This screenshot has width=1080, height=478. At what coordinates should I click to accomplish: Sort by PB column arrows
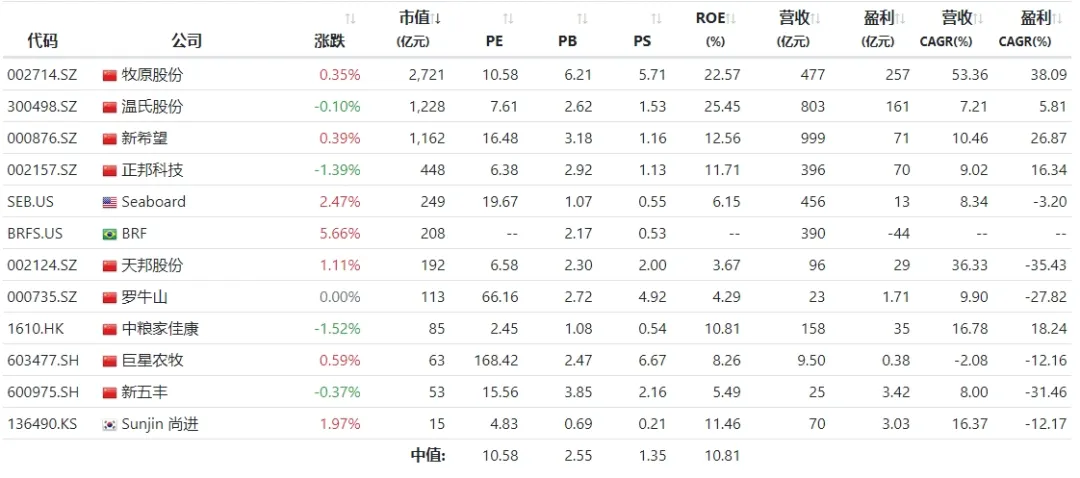582,19
